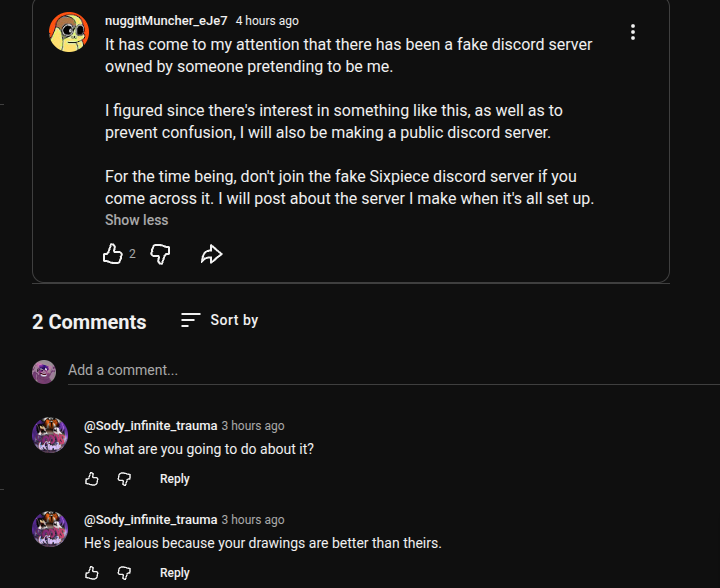This screenshot has height=588, width=720.
Task: Collapse post text with Show less
Action: click(137, 220)
